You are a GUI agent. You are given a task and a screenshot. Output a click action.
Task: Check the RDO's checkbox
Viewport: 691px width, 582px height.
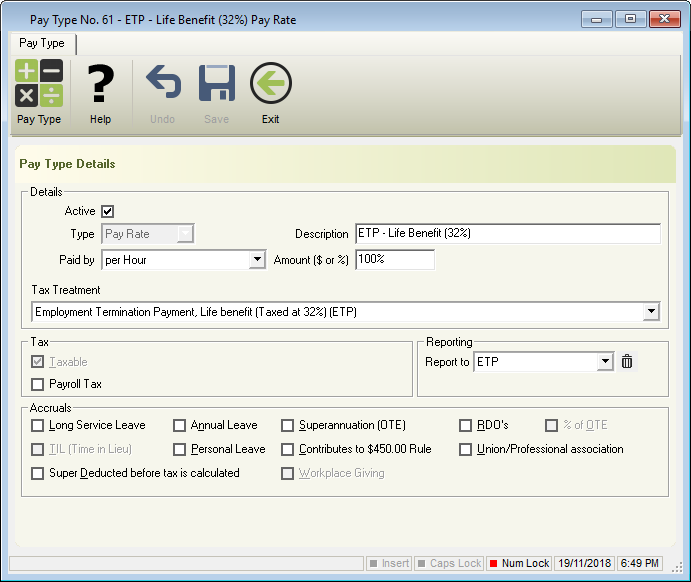click(465, 425)
